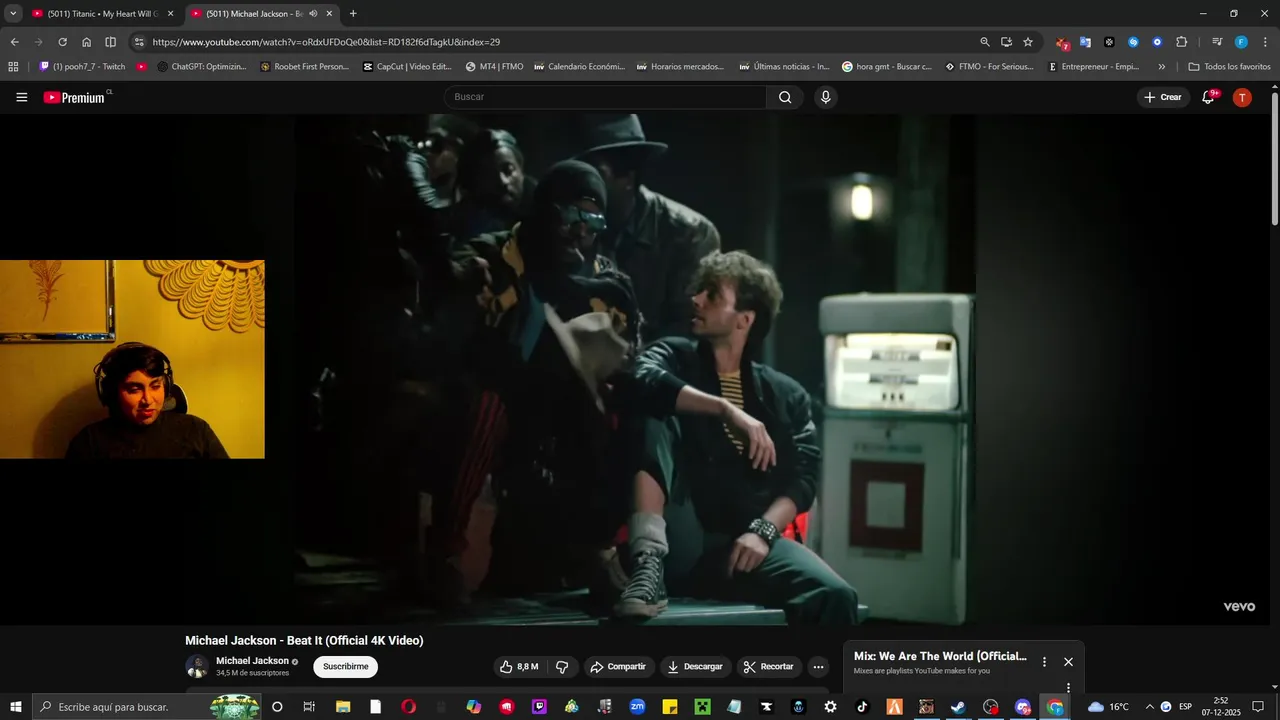This screenshot has width=1280, height=720.
Task: Open the YouTube account avatar menu
Action: [x=1242, y=97]
